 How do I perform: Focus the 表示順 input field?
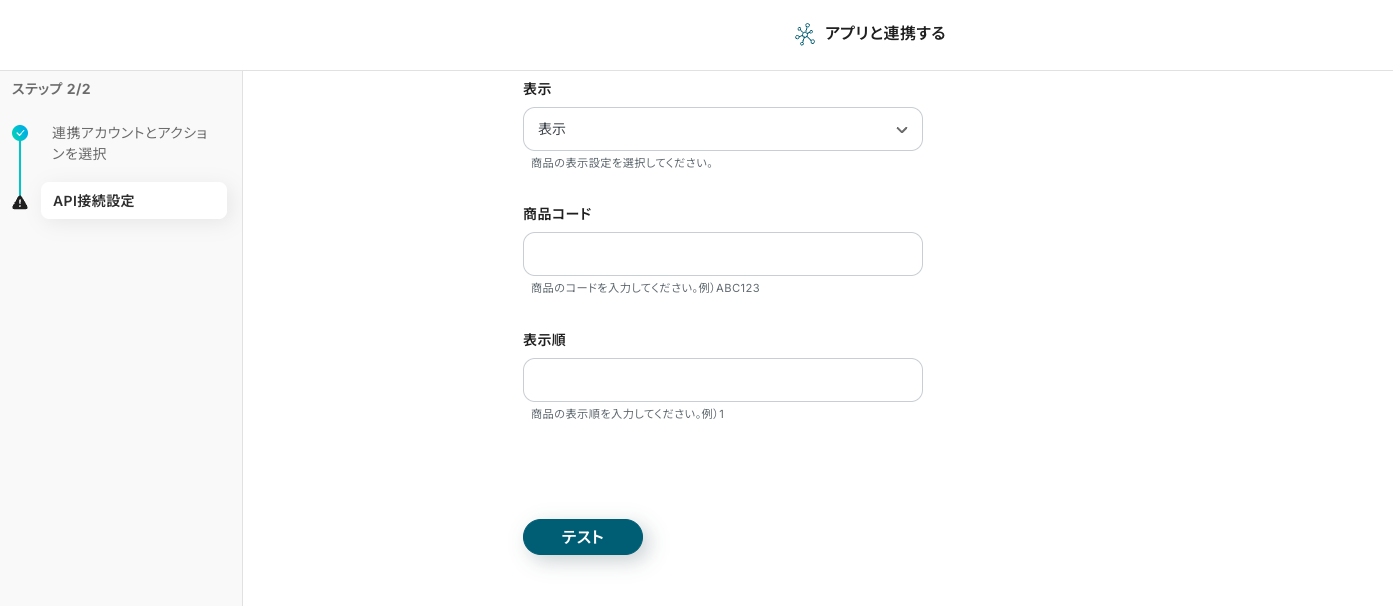click(722, 380)
